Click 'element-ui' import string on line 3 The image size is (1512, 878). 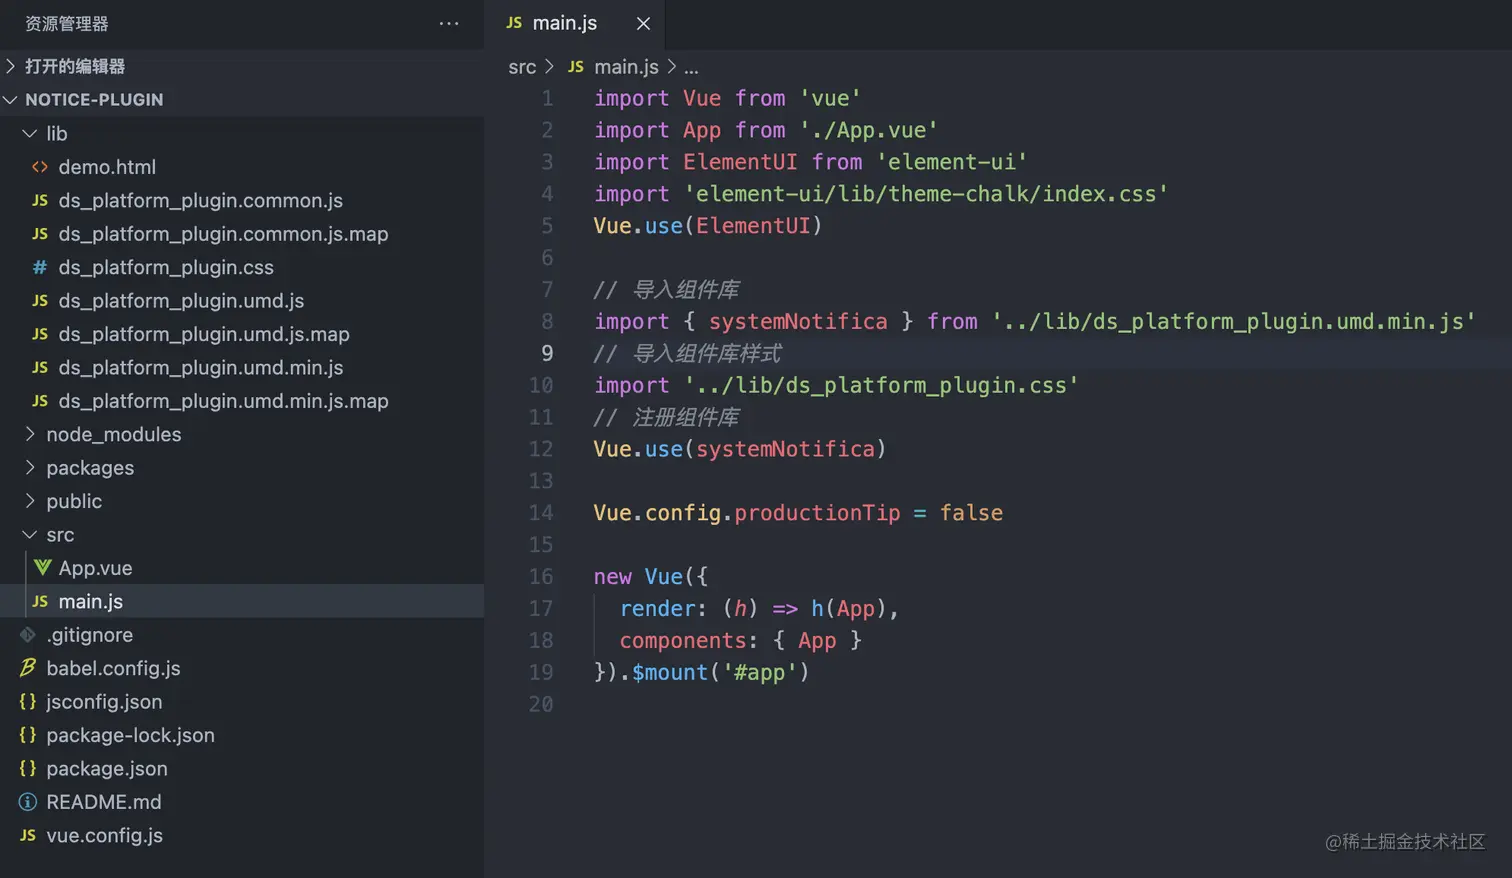(952, 162)
